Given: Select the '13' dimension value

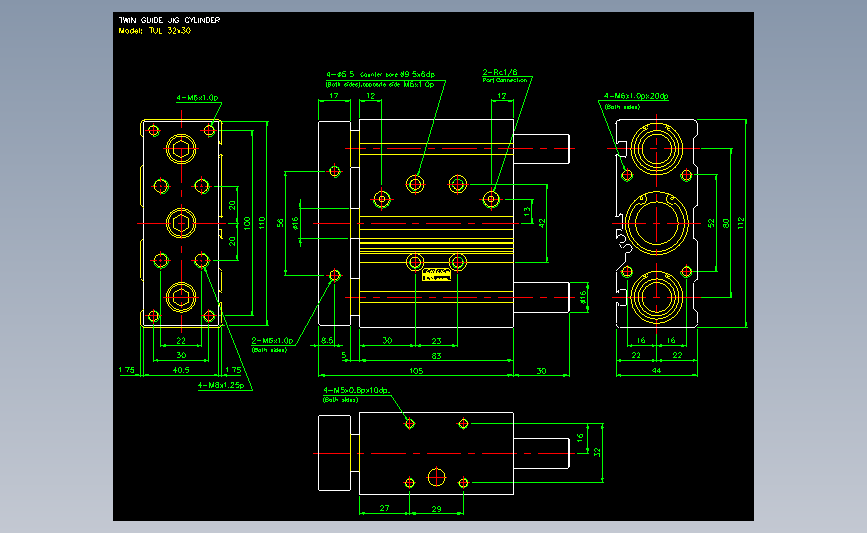Looking at the screenshot, I should [x=527, y=211].
